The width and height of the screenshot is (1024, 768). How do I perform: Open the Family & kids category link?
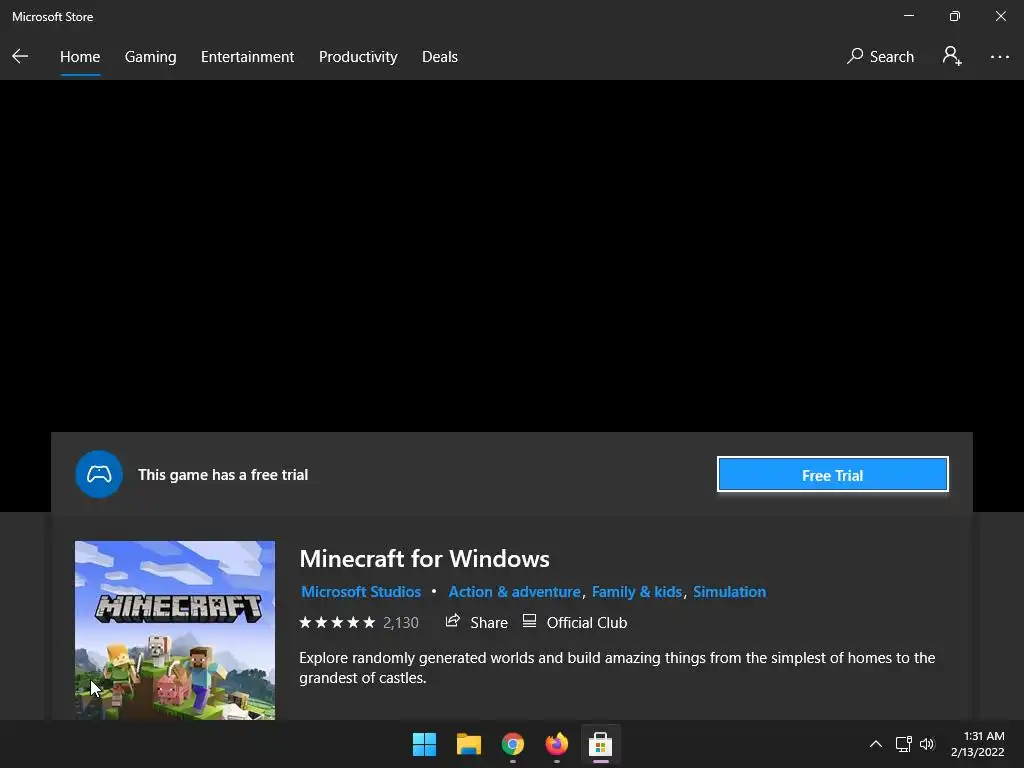click(x=637, y=592)
